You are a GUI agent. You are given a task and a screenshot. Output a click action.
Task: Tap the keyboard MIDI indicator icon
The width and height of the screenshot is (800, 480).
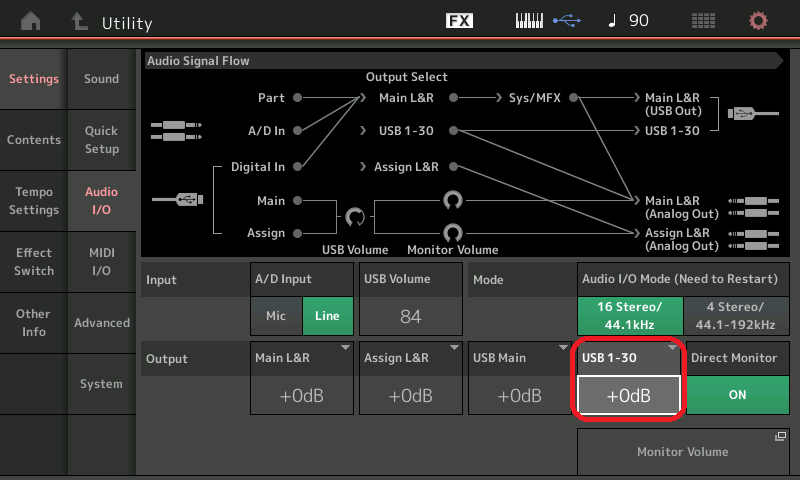click(532, 21)
